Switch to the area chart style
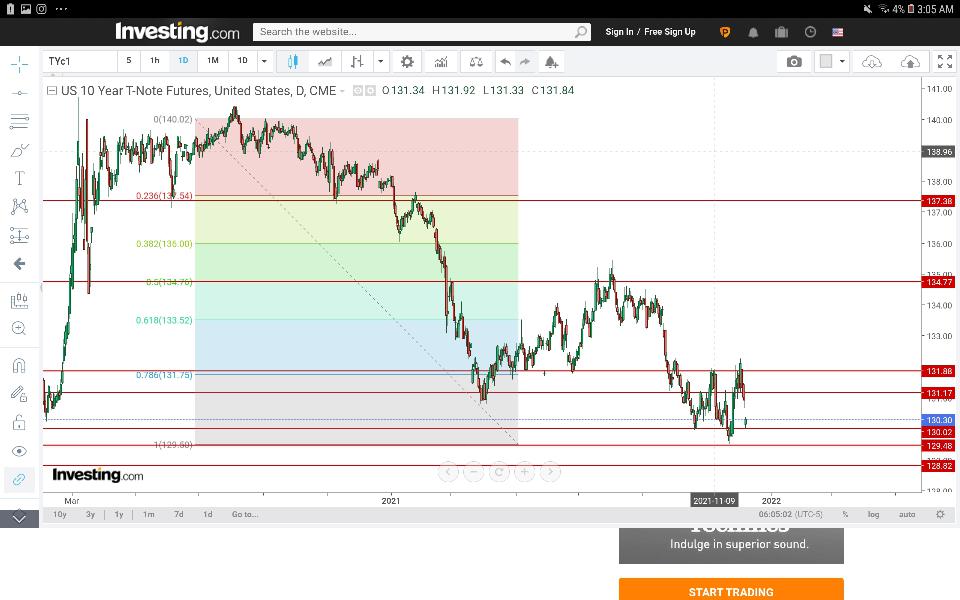Image resolution: width=960 pixels, height=600 pixels. pyautogui.click(x=325, y=61)
